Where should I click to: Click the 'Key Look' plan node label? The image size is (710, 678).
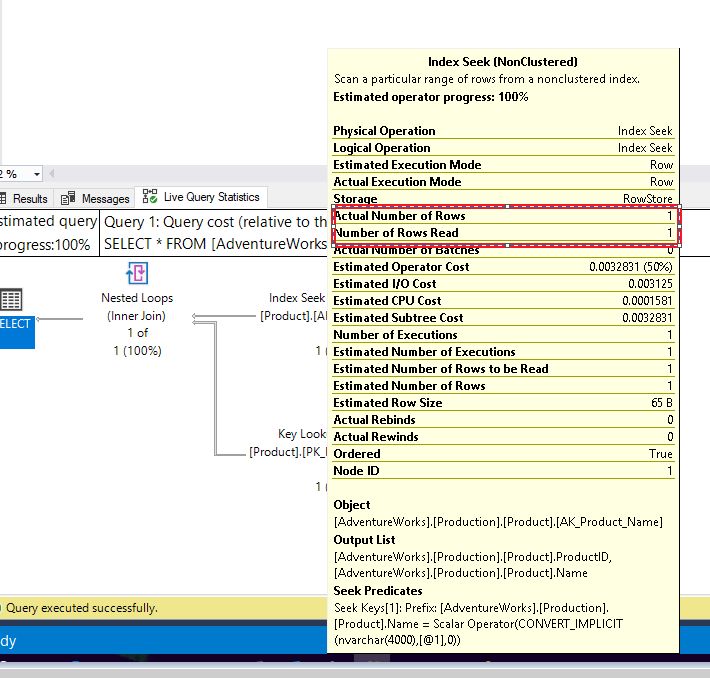302,434
